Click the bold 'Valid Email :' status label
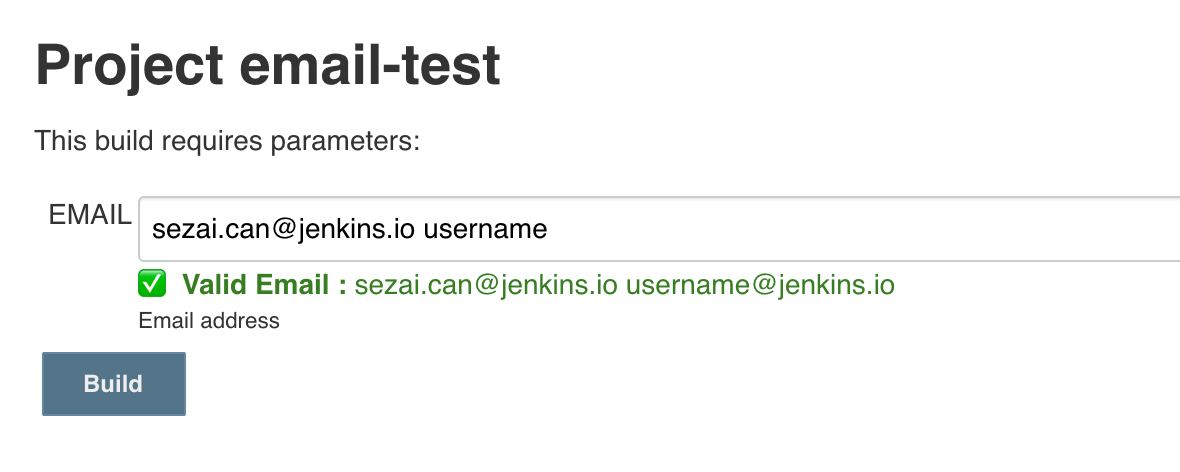The height and width of the screenshot is (472, 1180). (x=264, y=285)
